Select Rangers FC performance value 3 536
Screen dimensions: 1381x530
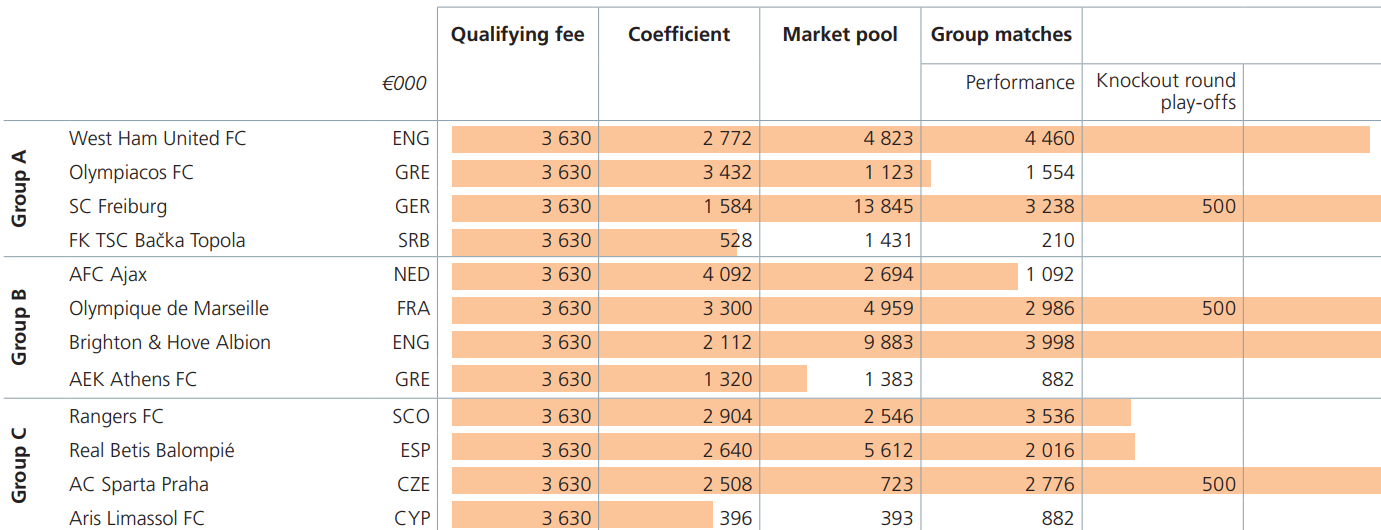(x=1049, y=417)
